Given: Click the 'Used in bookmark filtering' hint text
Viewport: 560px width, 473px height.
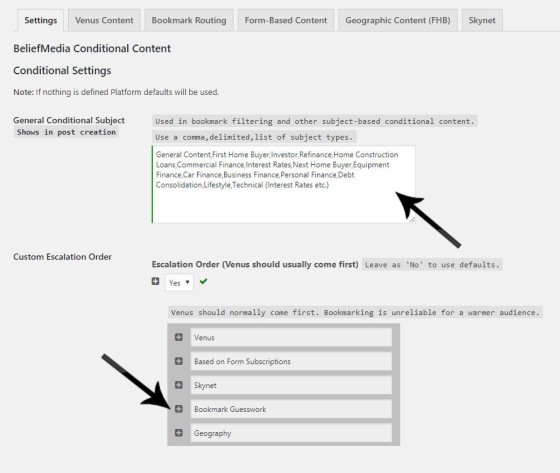Looking at the screenshot, I should click(315, 121).
